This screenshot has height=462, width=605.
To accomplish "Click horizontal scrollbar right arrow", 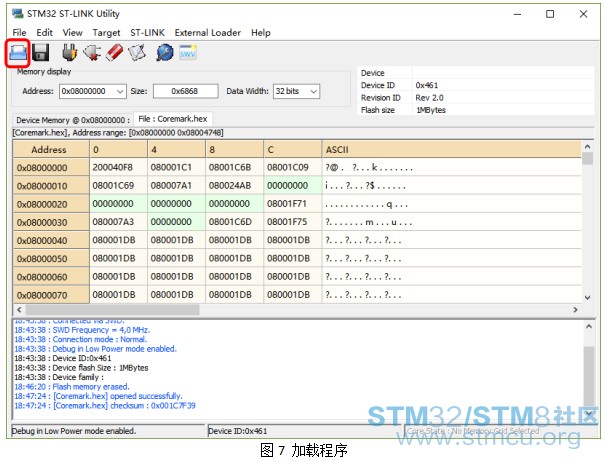I will [575, 310].
